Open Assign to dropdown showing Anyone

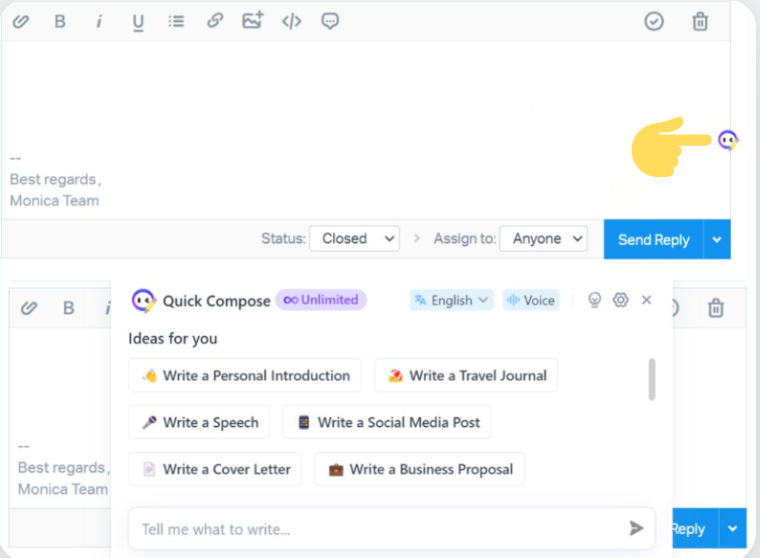pyautogui.click(x=543, y=239)
